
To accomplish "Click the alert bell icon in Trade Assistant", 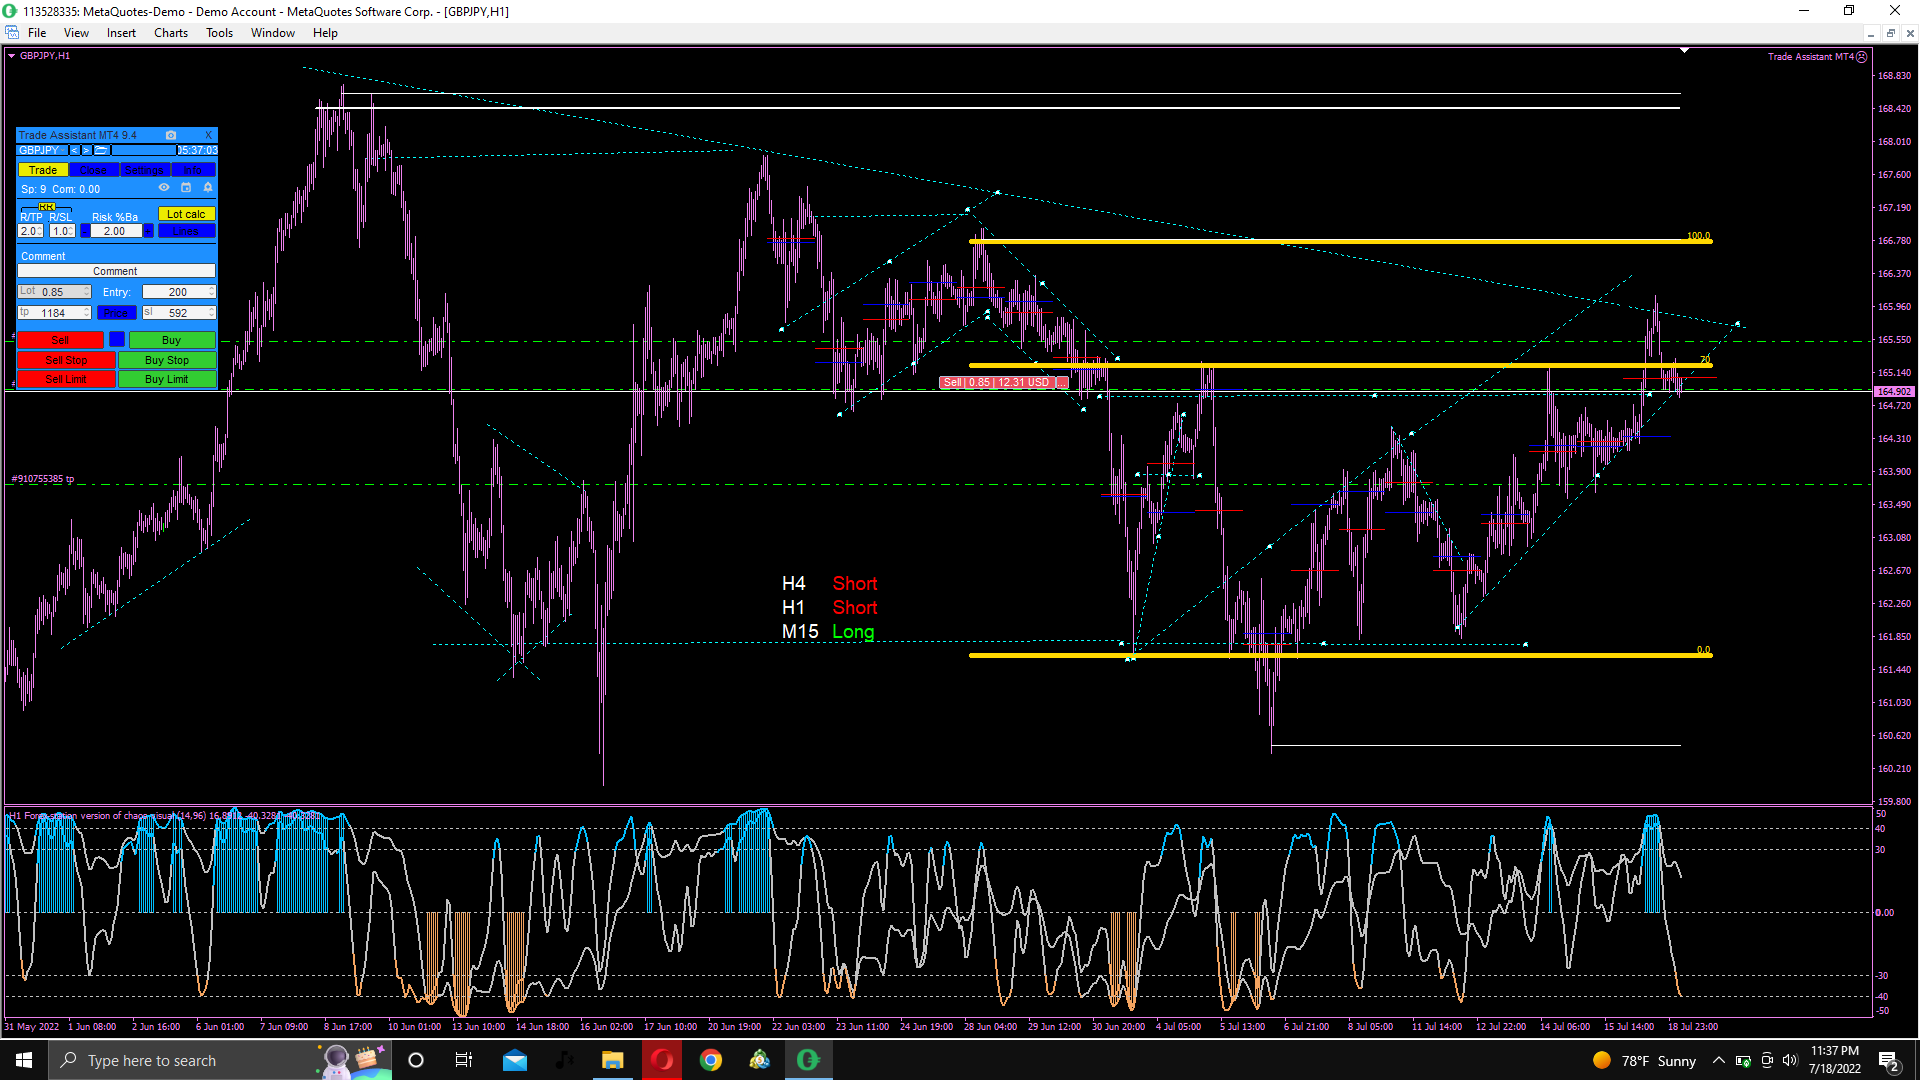I will coord(208,188).
